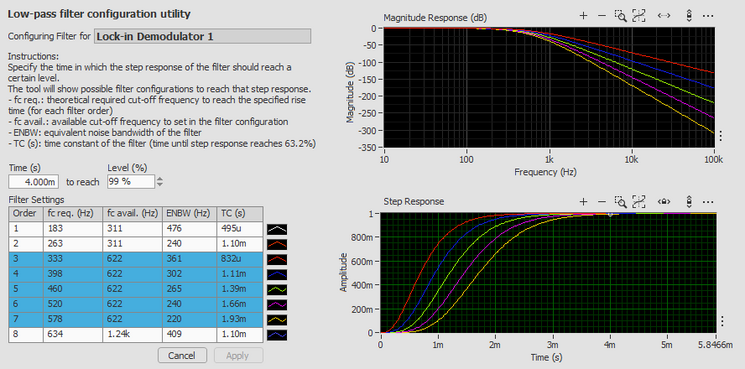This screenshot has width=745, height=369.
Task: Click the 476 ENBW cell
Action: coord(189,229)
